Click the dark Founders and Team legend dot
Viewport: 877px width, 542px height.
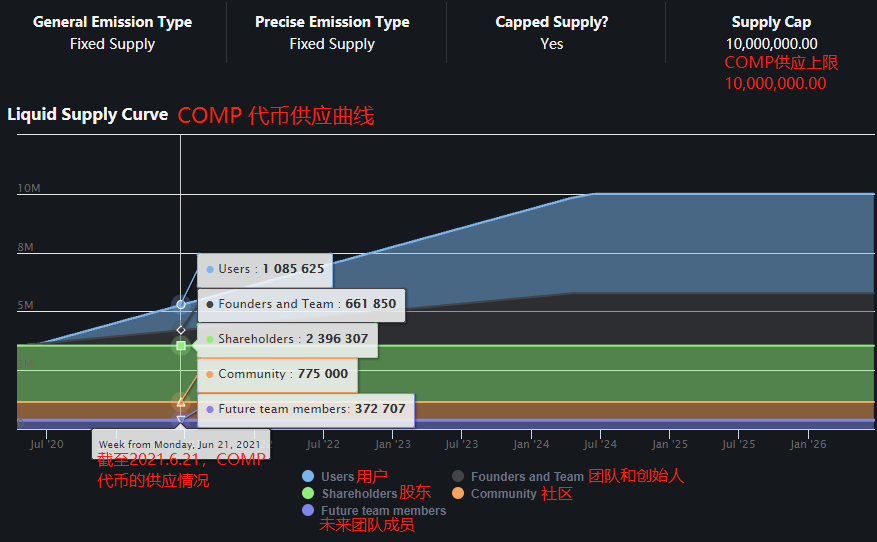(458, 477)
